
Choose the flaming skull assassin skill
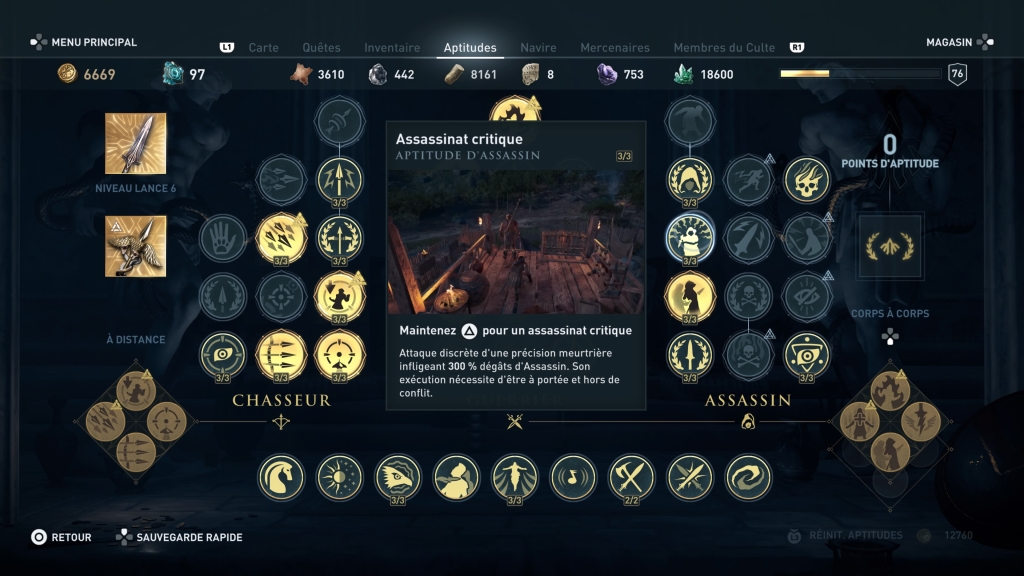pos(807,180)
